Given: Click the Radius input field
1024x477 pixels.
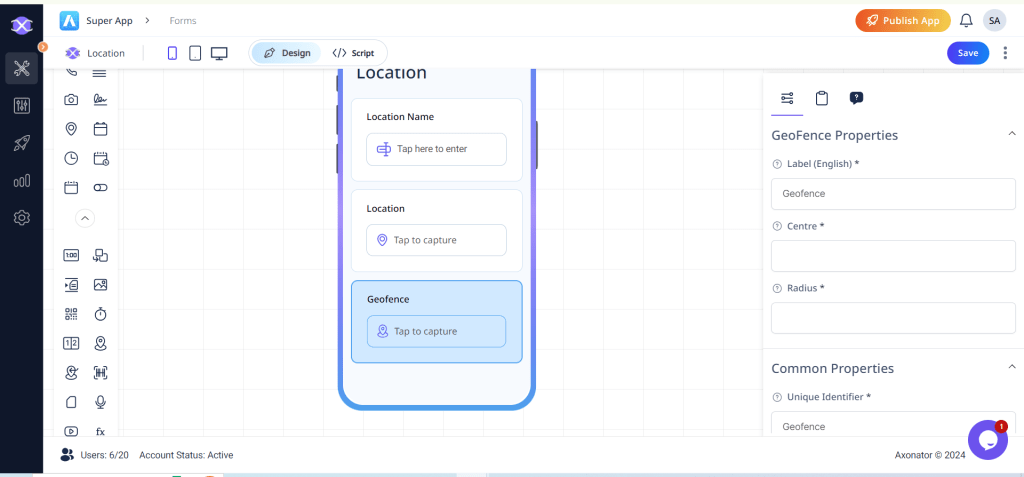Looking at the screenshot, I should pyautogui.click(x=892, y=318).
